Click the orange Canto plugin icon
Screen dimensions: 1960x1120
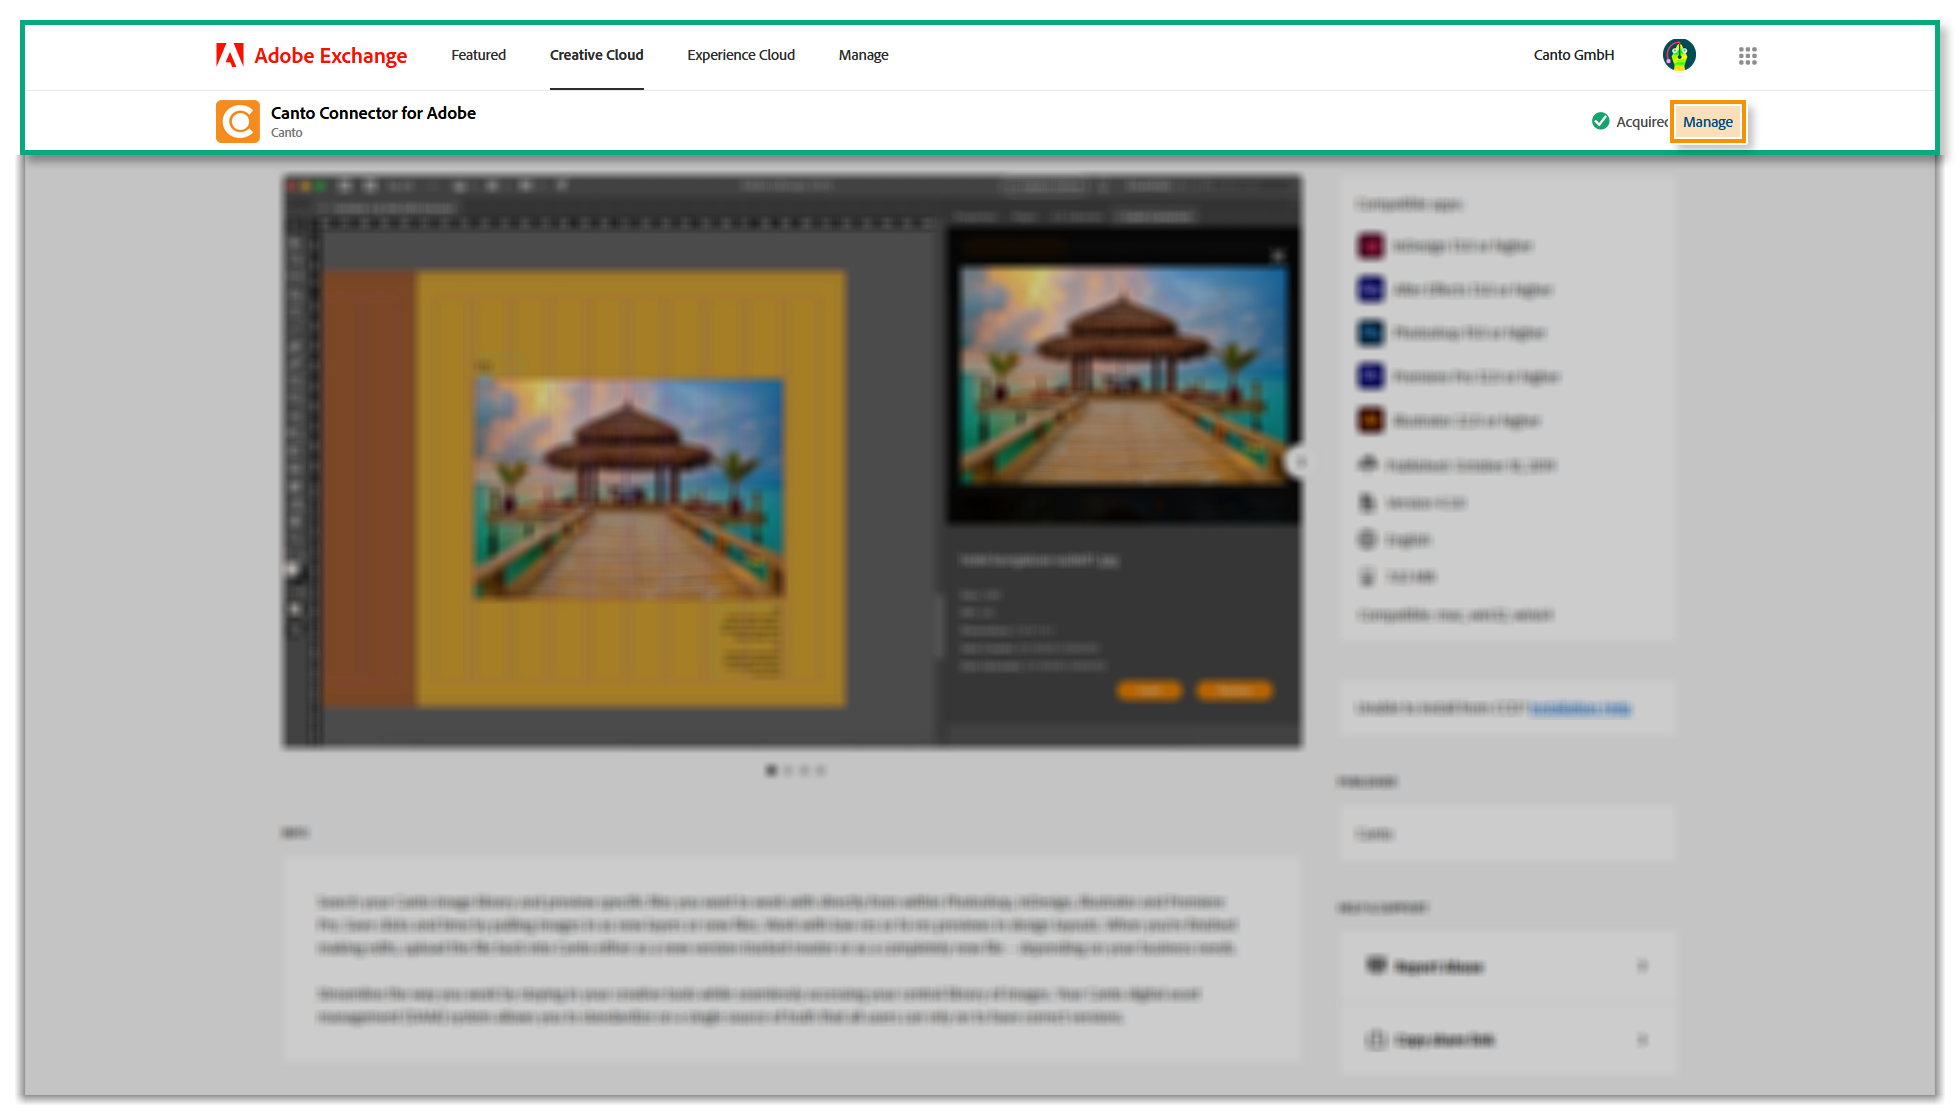click(238, 122)
